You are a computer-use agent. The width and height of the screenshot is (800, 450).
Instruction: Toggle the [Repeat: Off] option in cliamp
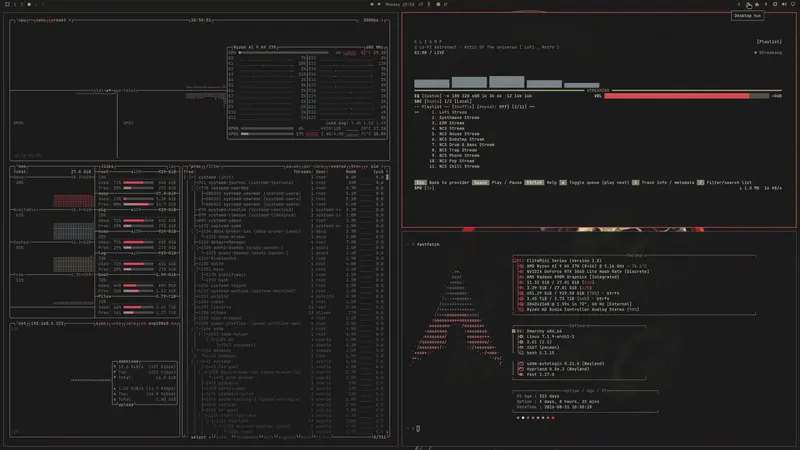492,107
